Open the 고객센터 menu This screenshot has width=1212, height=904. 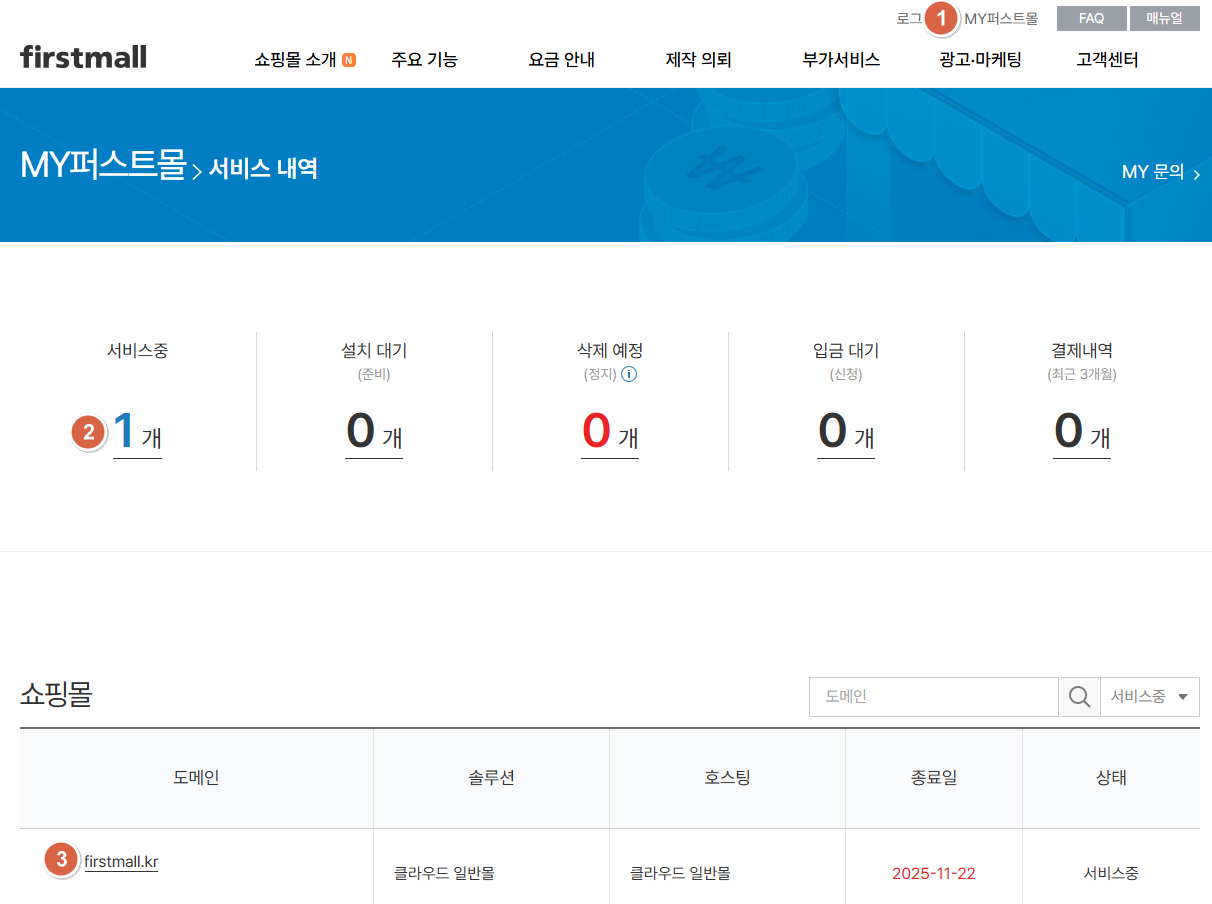coord(1107,60)
